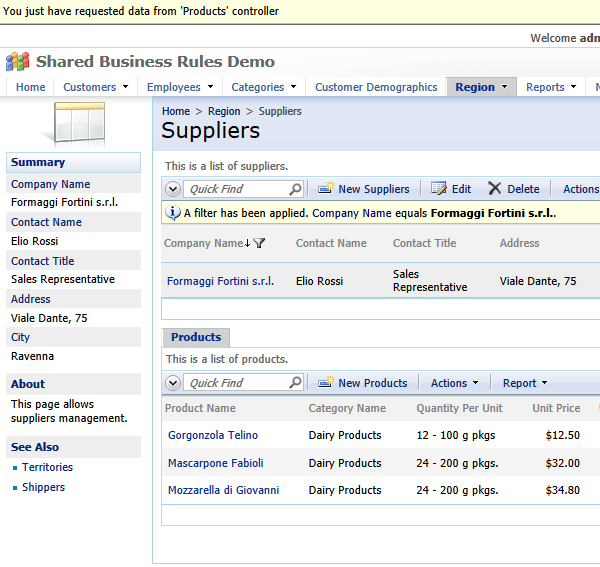Click in the suppliers Quick Find field

coord(237,189)
